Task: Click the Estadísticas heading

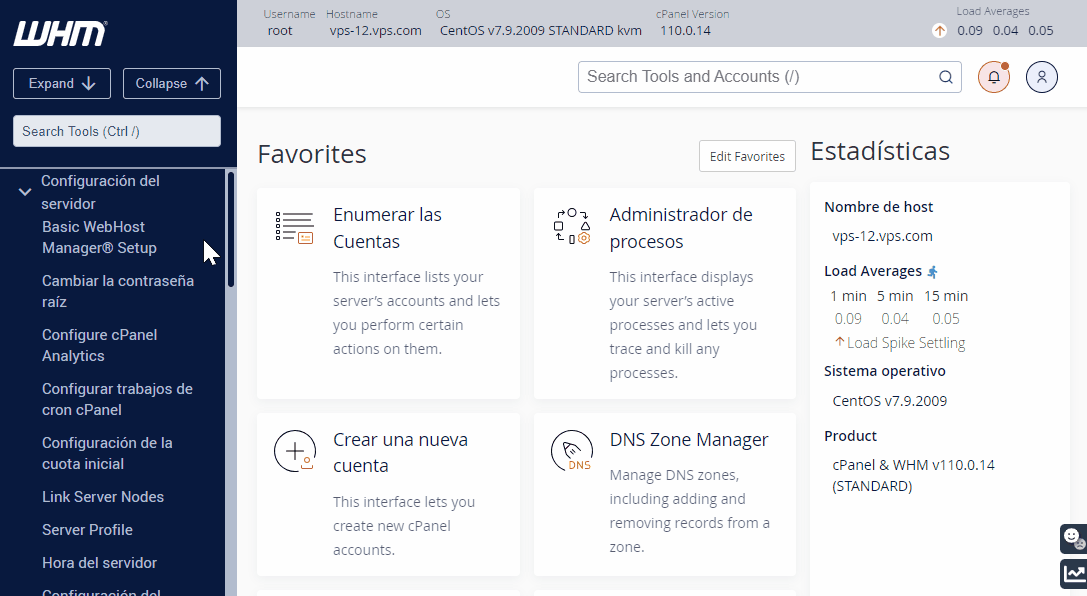Action: click(880, 151)
